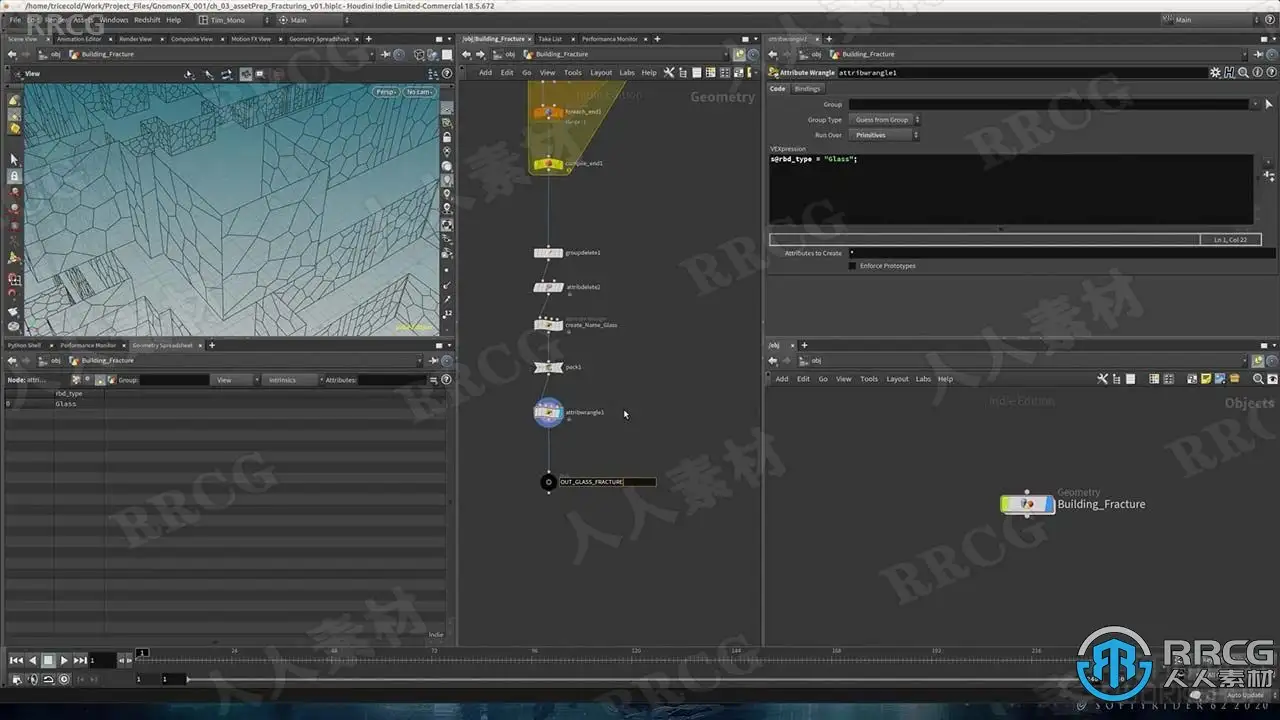Image resolution: width=1280 pixels, height=720 pixels.
Task: Open the Persp viewport camera dropdown
Action: [x=386, y=92]
